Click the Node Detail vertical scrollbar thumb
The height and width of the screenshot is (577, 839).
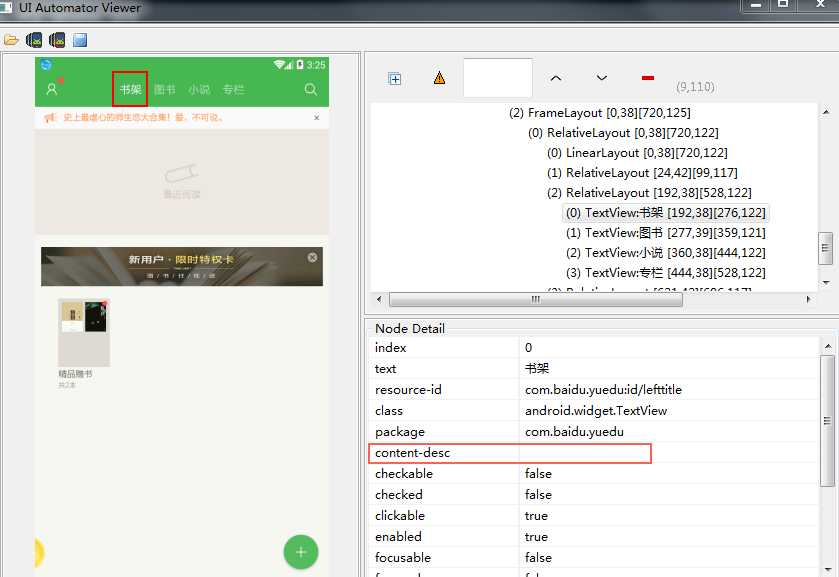(827, 421)
